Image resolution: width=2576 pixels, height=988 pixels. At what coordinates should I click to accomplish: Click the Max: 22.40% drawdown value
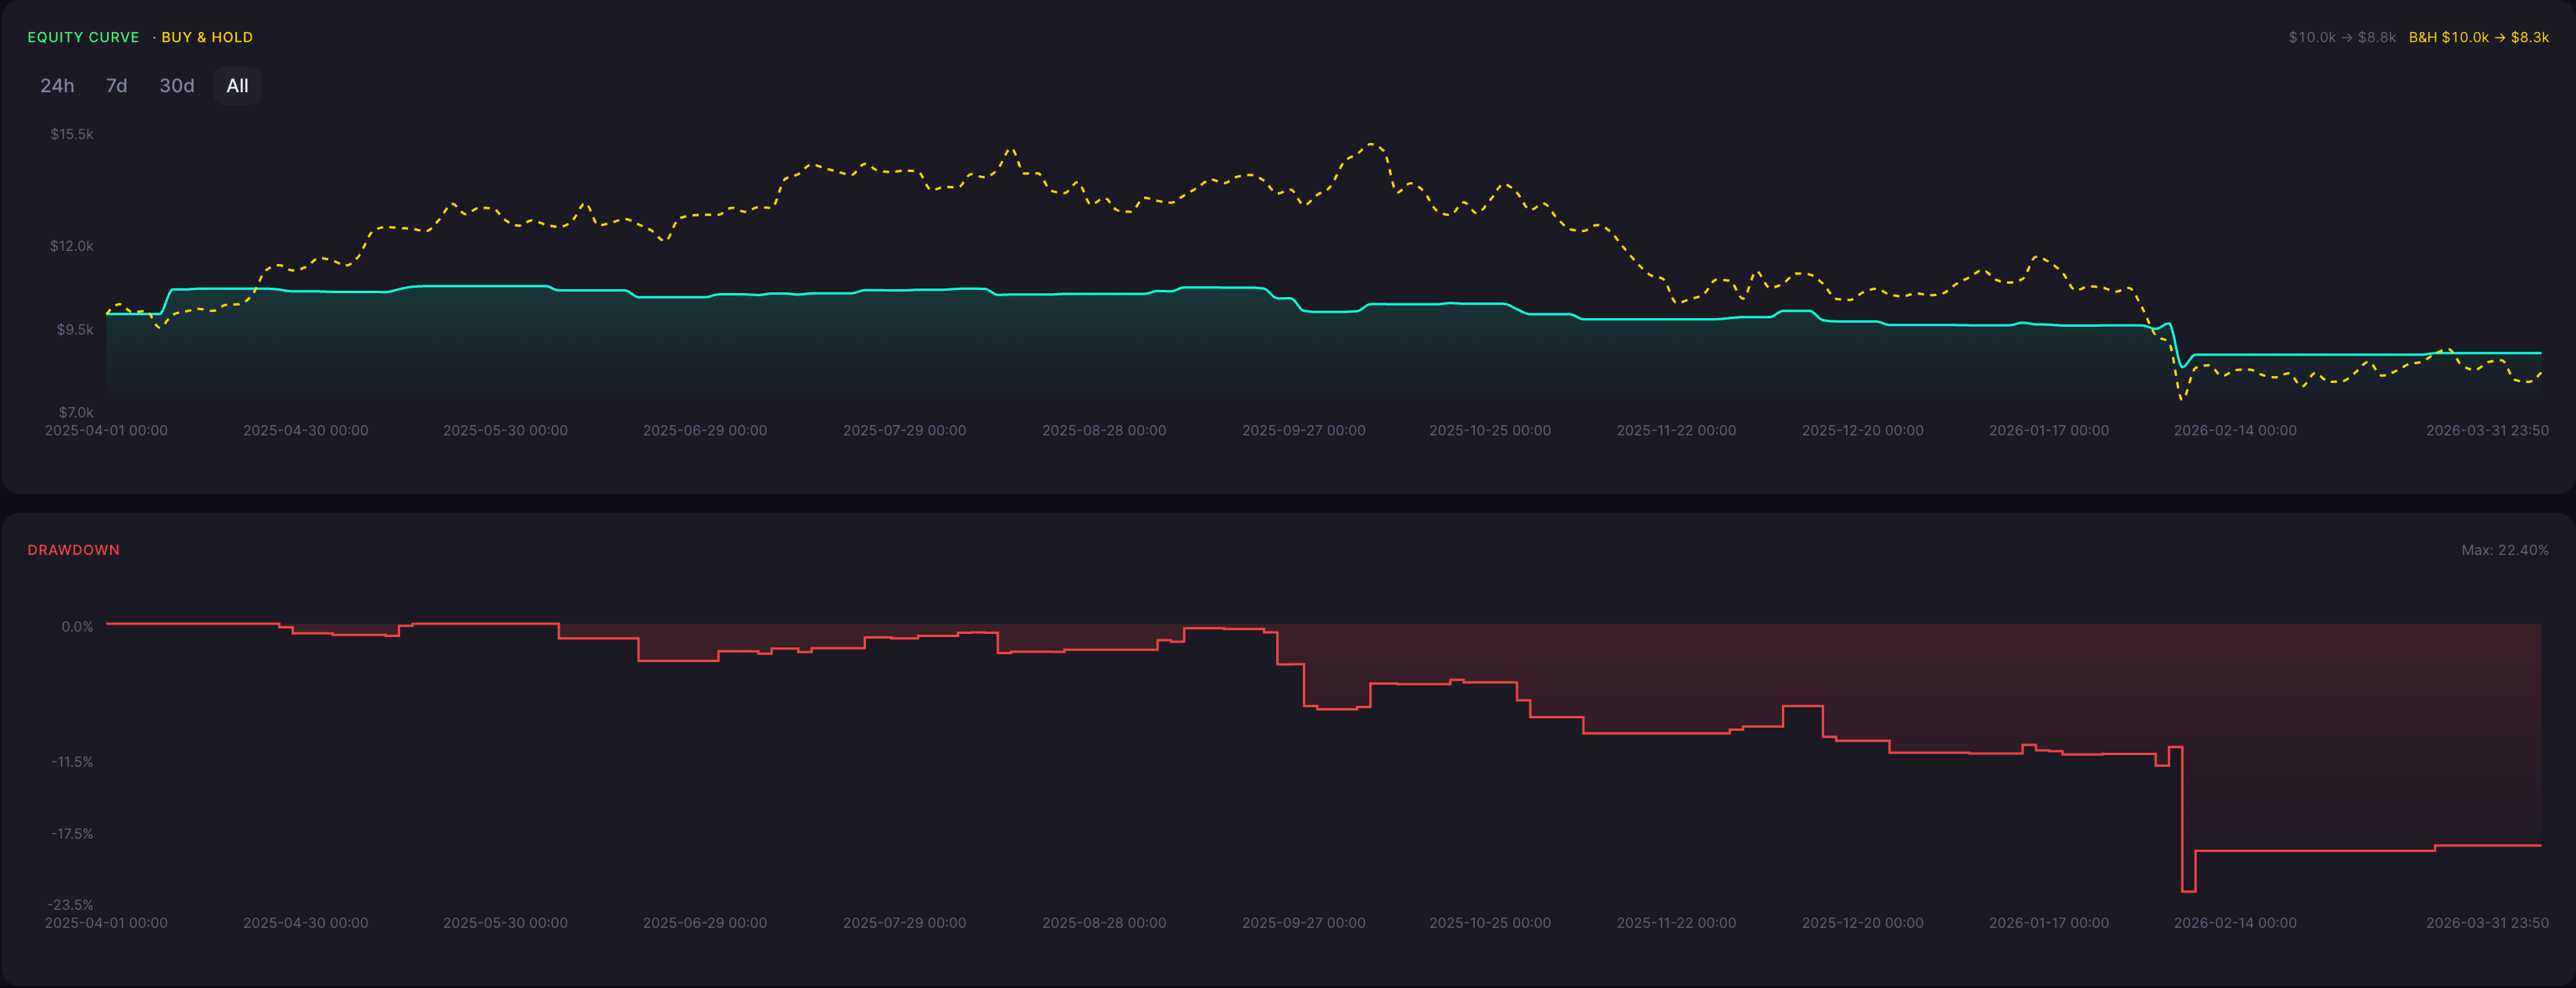click(2504, 550)
